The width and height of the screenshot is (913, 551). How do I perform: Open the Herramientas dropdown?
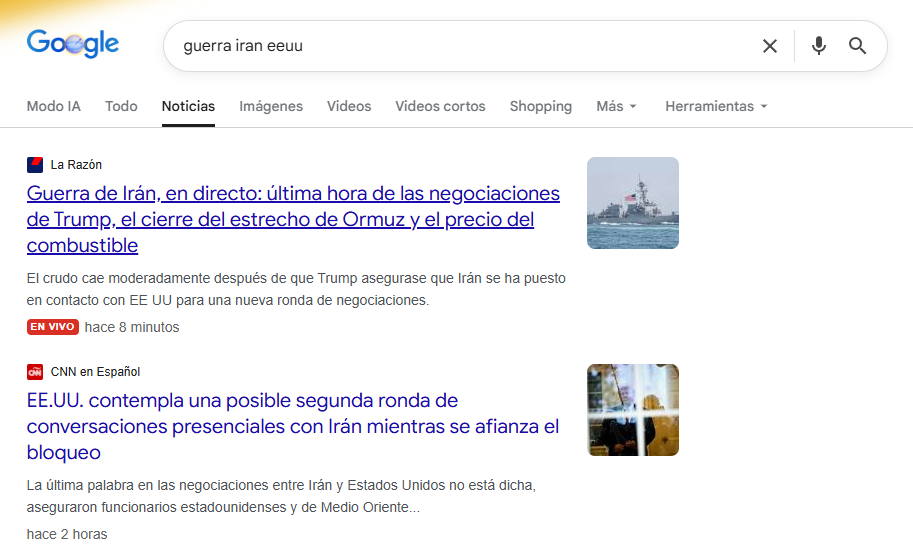click(716, 106)
